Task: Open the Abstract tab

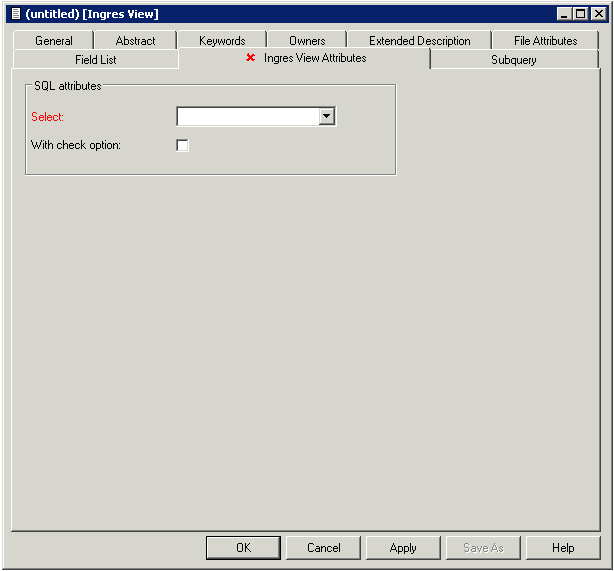Action: (135, 41)
